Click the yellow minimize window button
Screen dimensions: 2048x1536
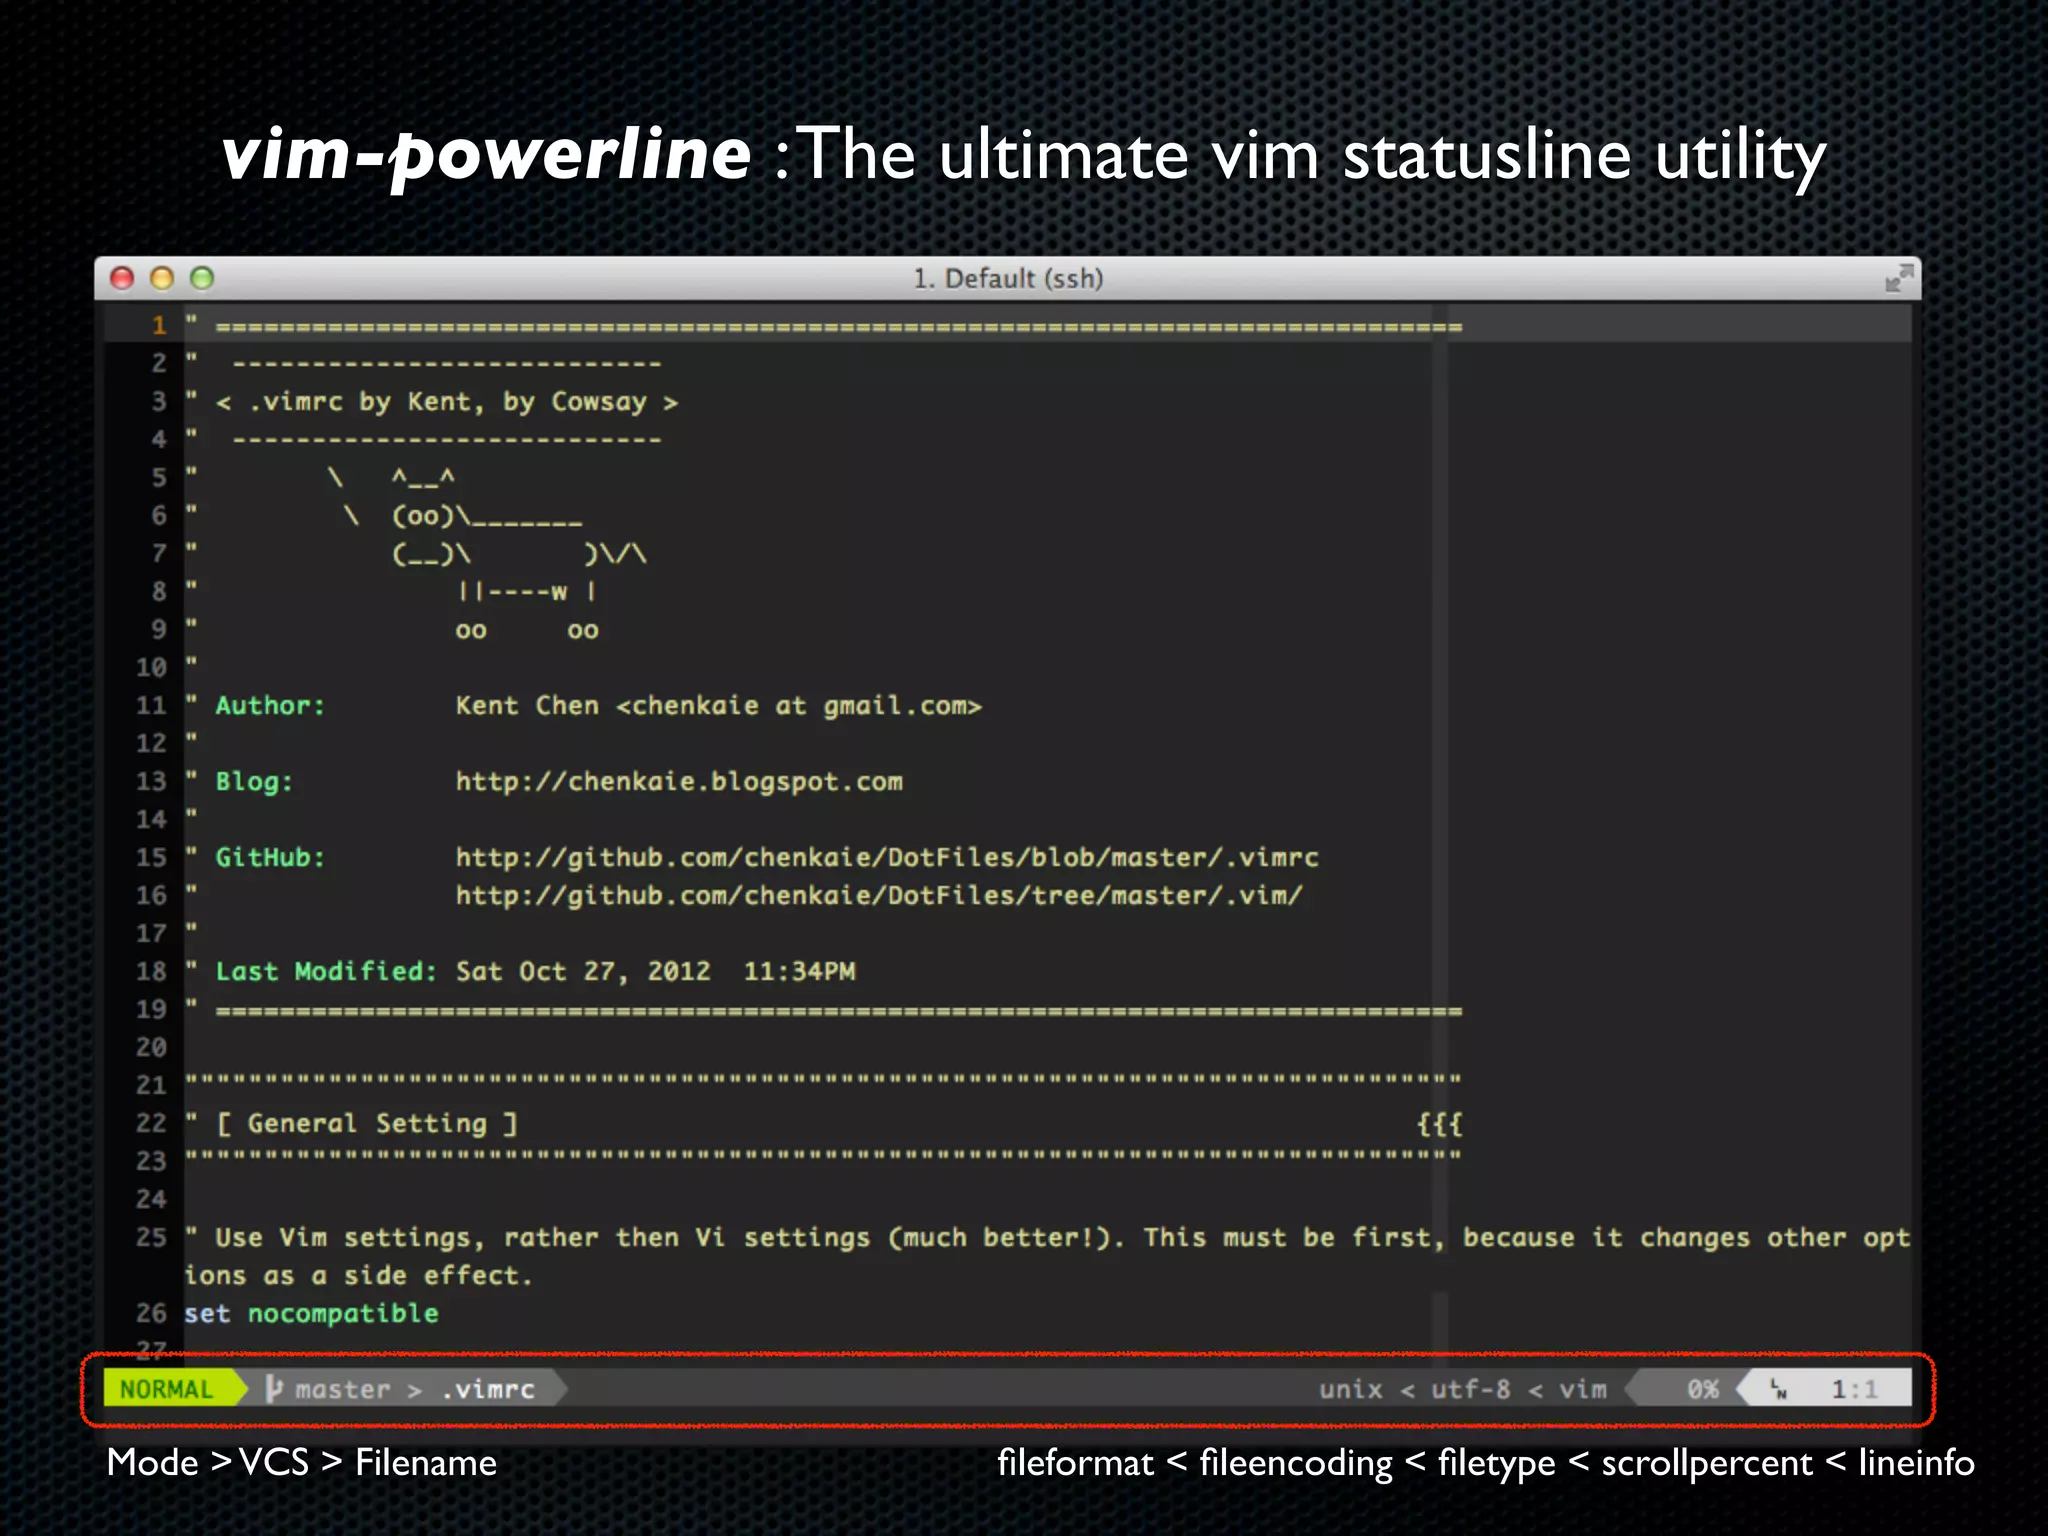[162, 278]
